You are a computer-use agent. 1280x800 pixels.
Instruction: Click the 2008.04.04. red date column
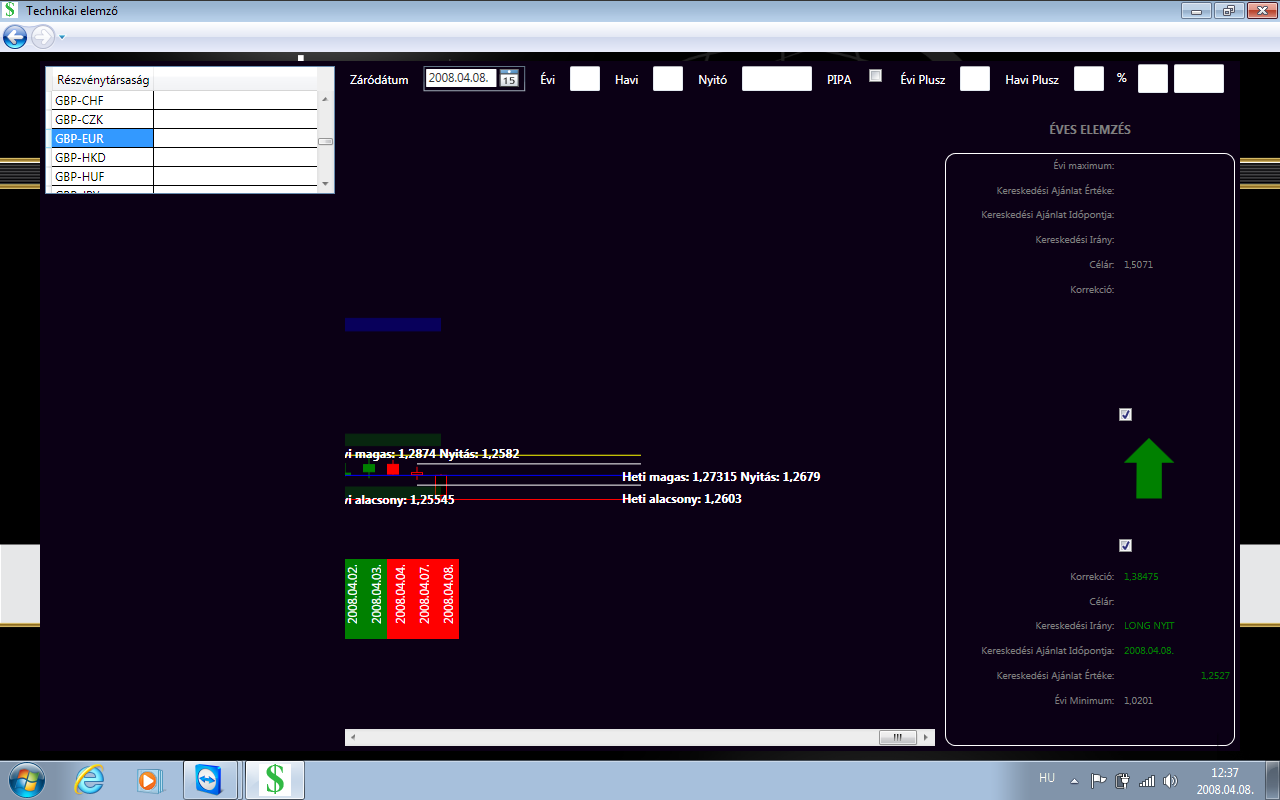click(x=399, y=598)
